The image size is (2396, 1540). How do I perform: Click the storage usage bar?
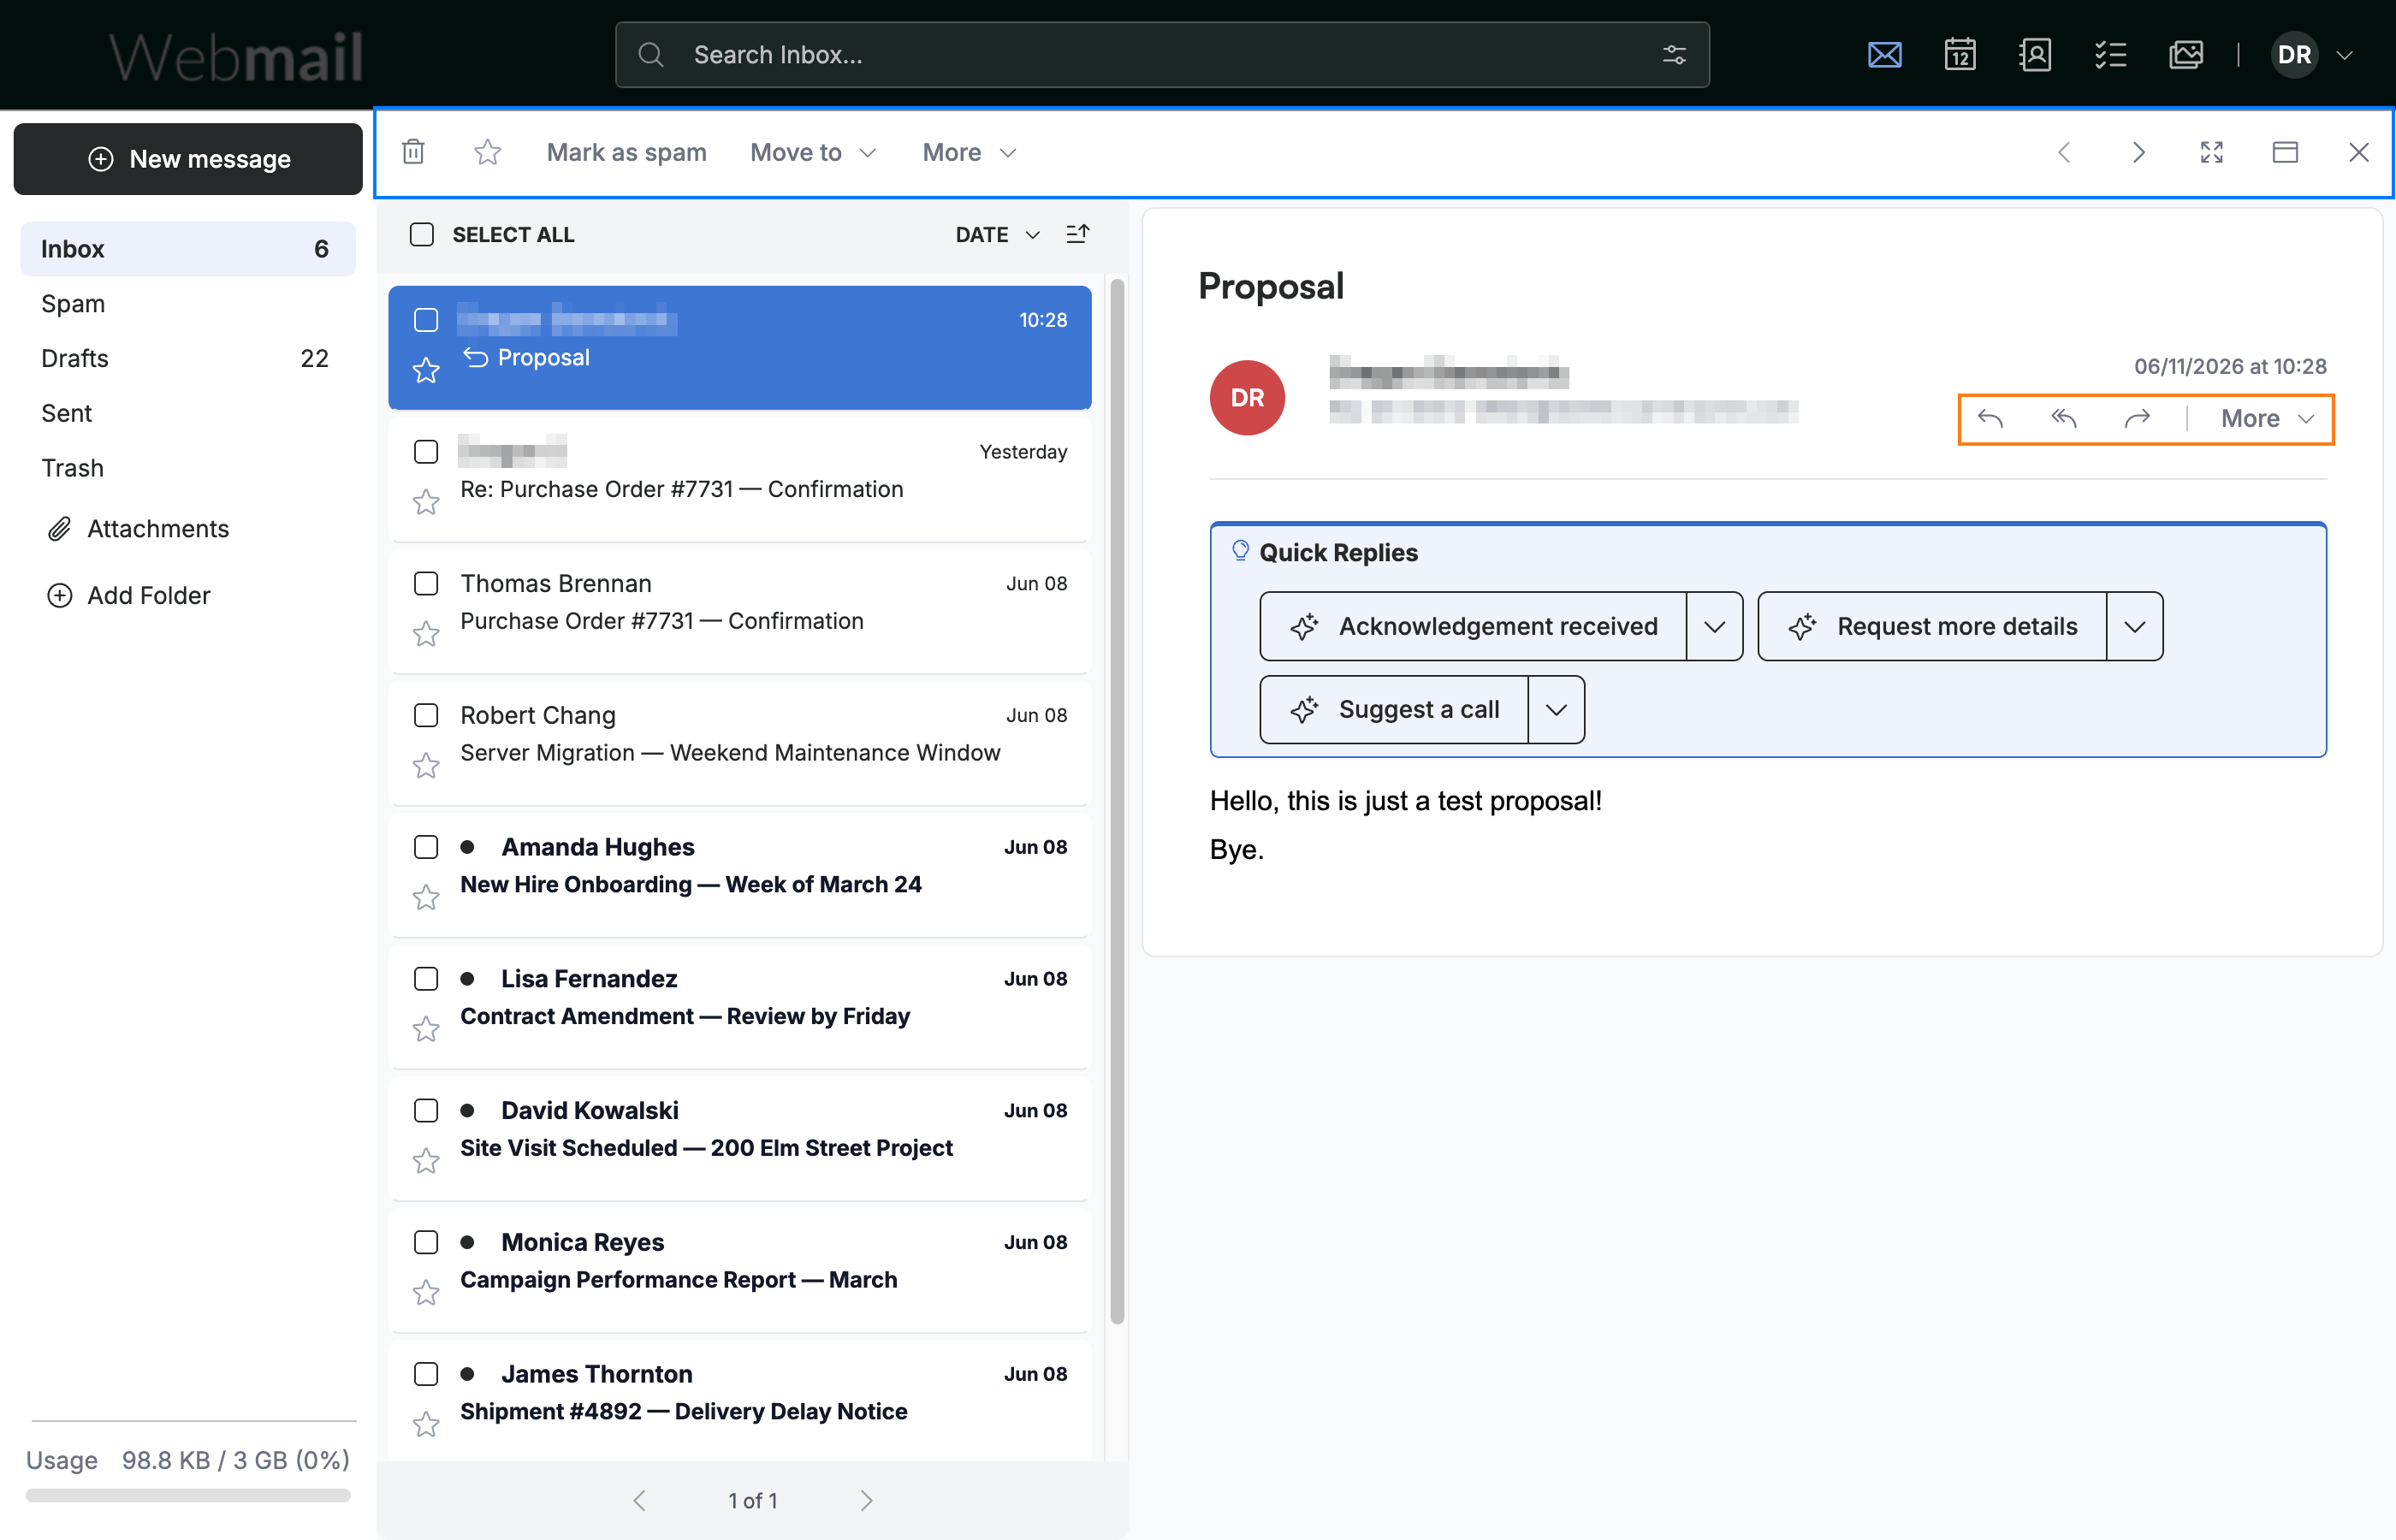click(x=188, y=1495)
